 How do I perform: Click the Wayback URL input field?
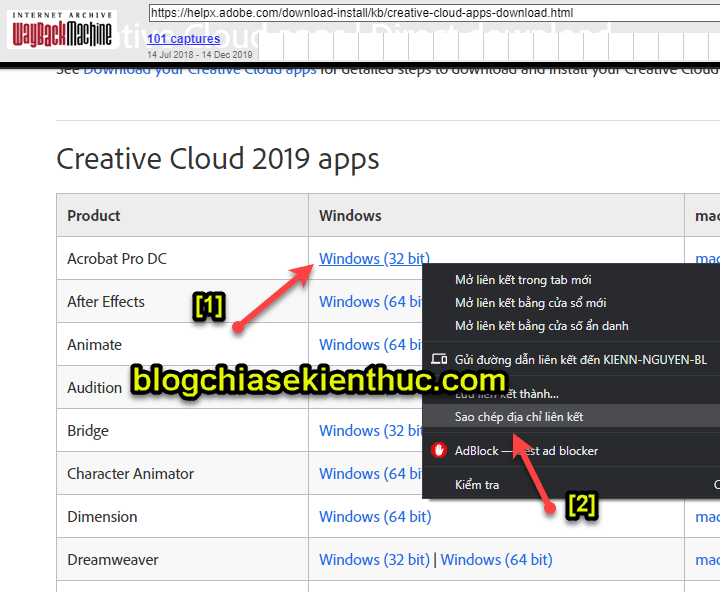[x=434, y=13]
